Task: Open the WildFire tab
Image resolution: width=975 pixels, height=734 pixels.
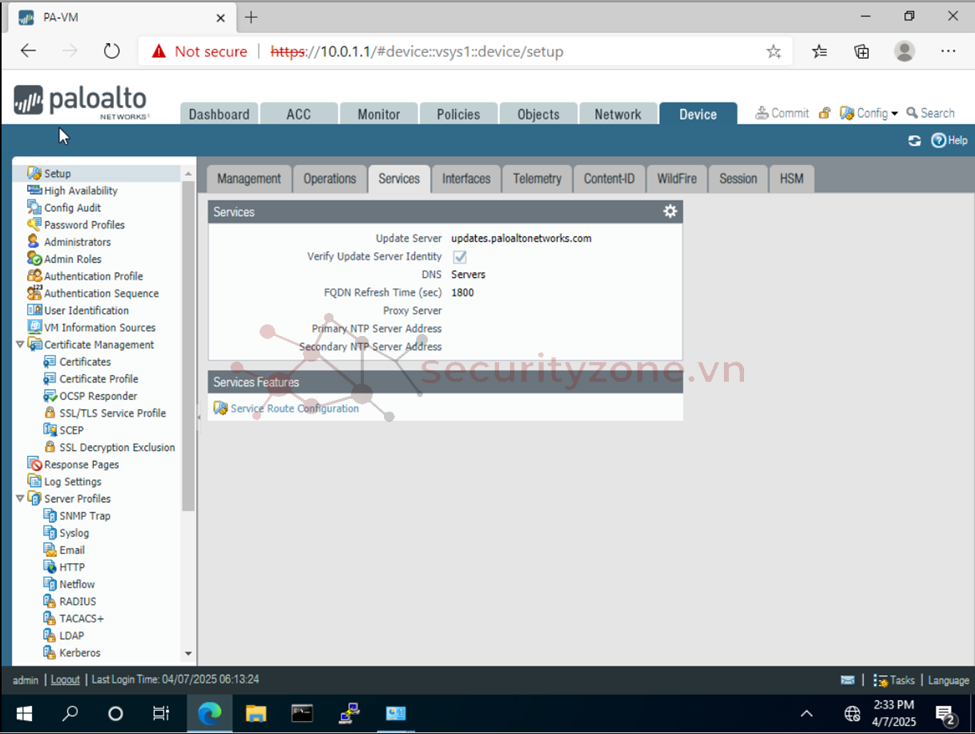Action: [x=677, y=179]
